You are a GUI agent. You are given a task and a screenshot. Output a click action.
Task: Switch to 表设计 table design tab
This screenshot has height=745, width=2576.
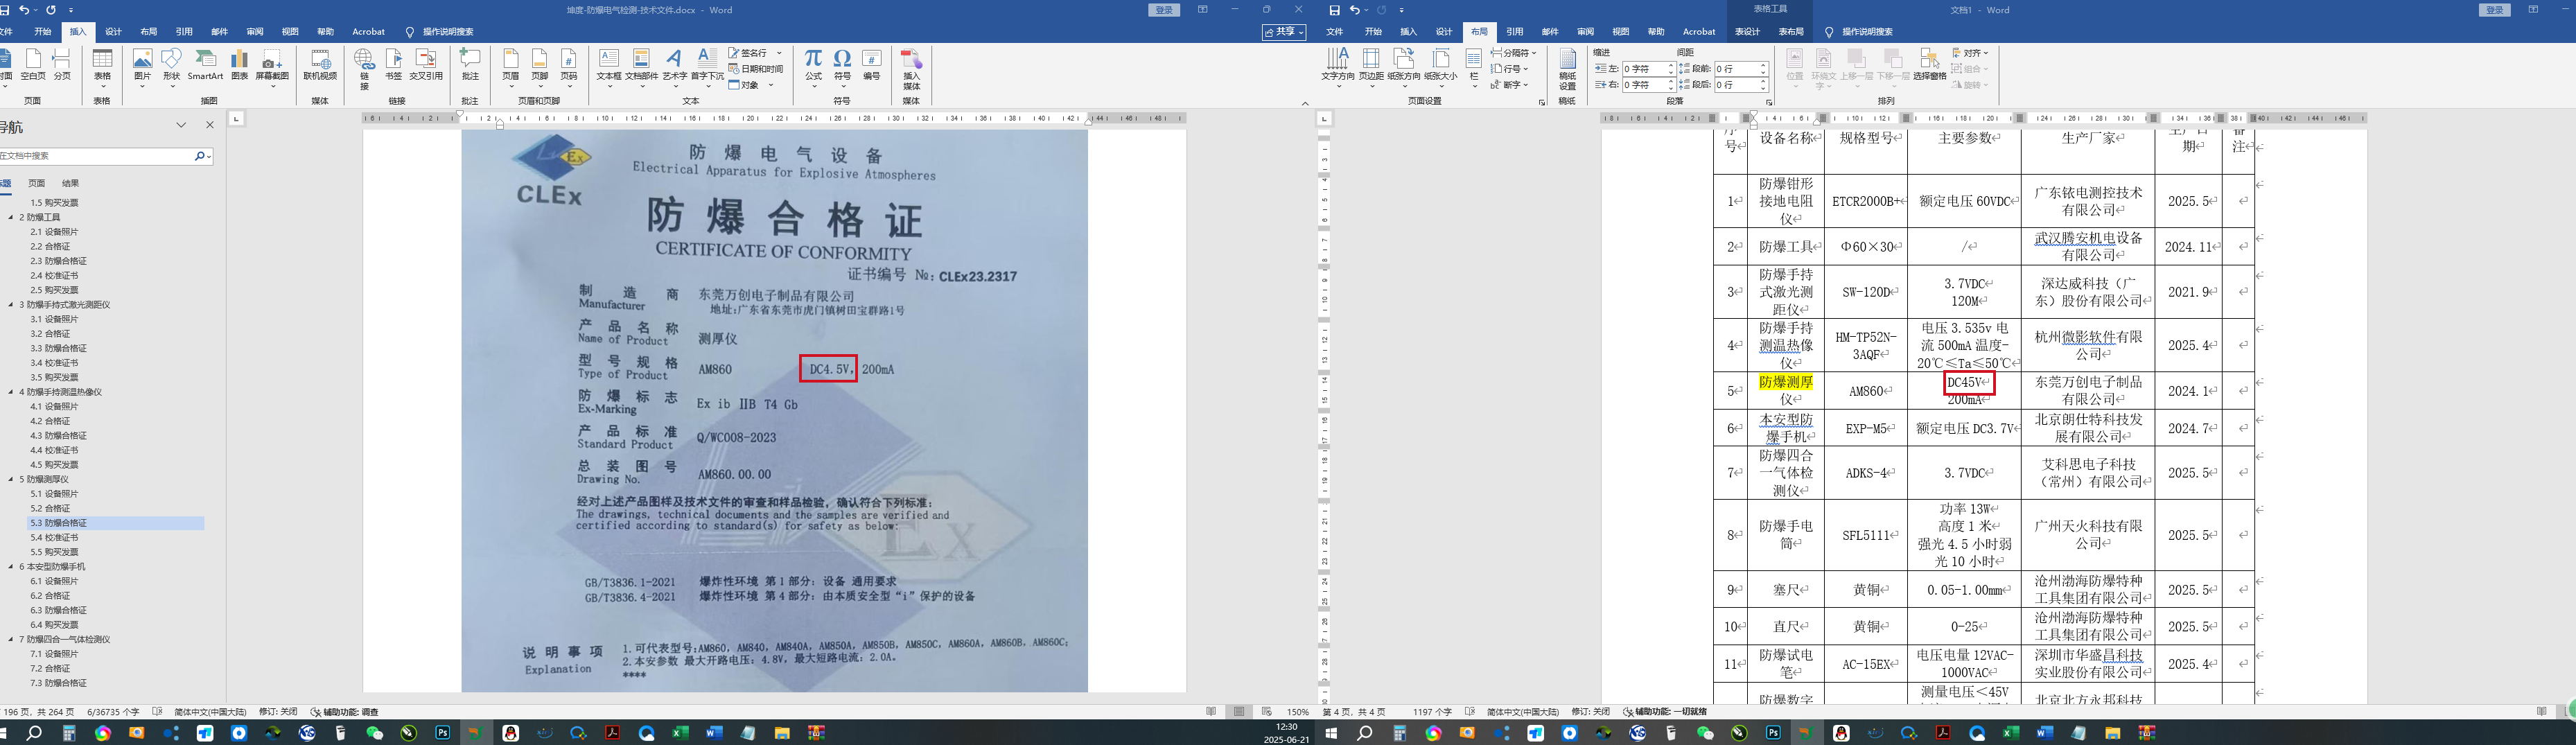1747,32
